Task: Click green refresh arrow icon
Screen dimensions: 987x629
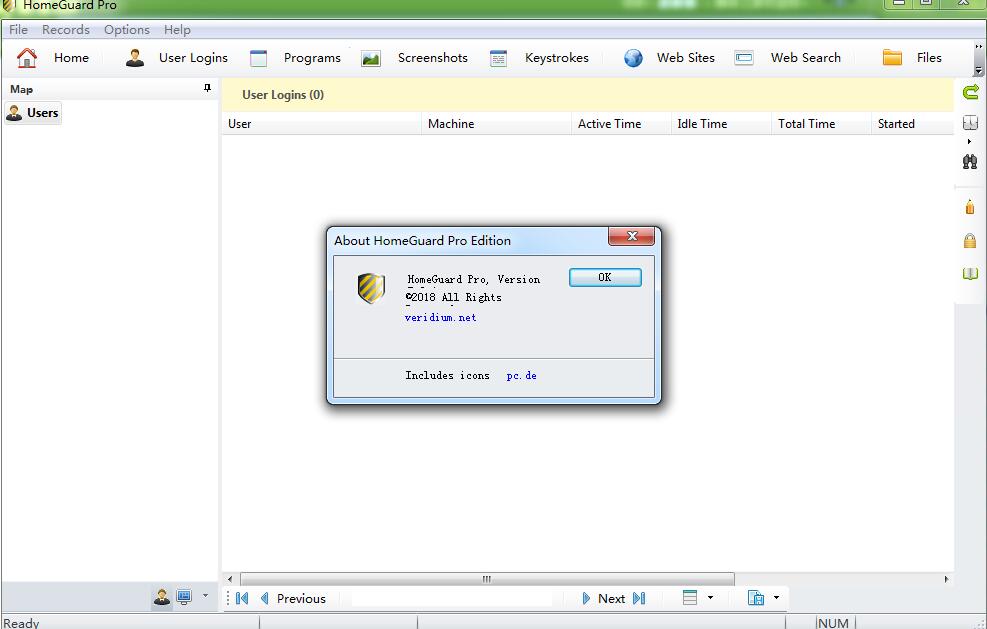Action: pyautogui.click(x=970, y=93)
